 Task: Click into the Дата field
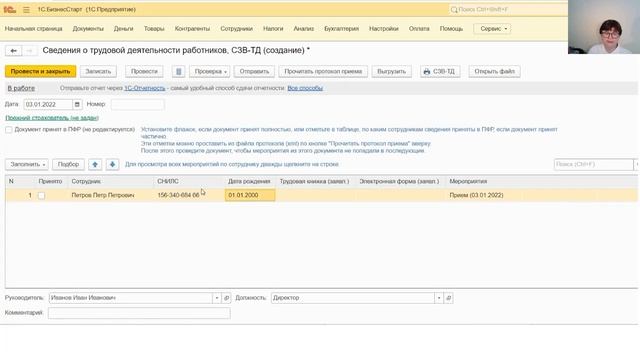pyautogui.click(x=48, y=104)
